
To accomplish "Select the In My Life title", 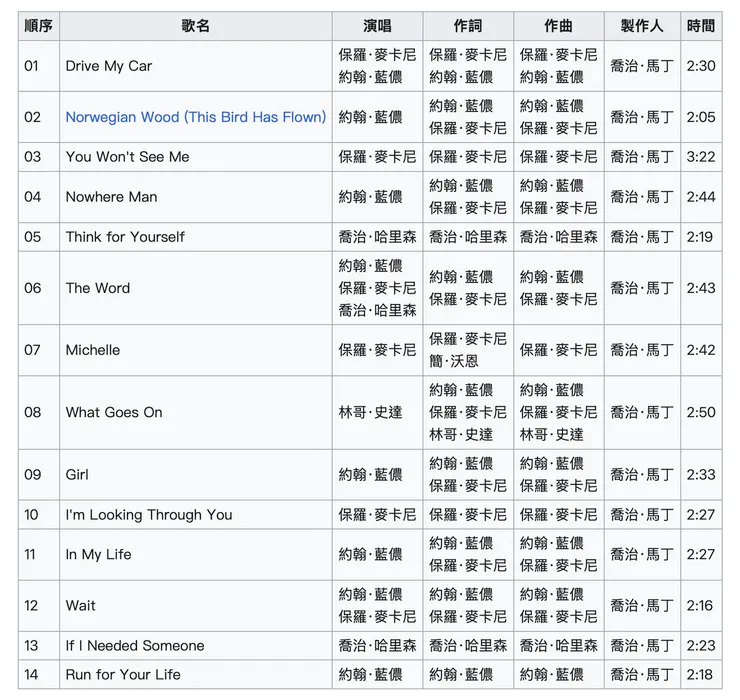I will tap(98, 555).
